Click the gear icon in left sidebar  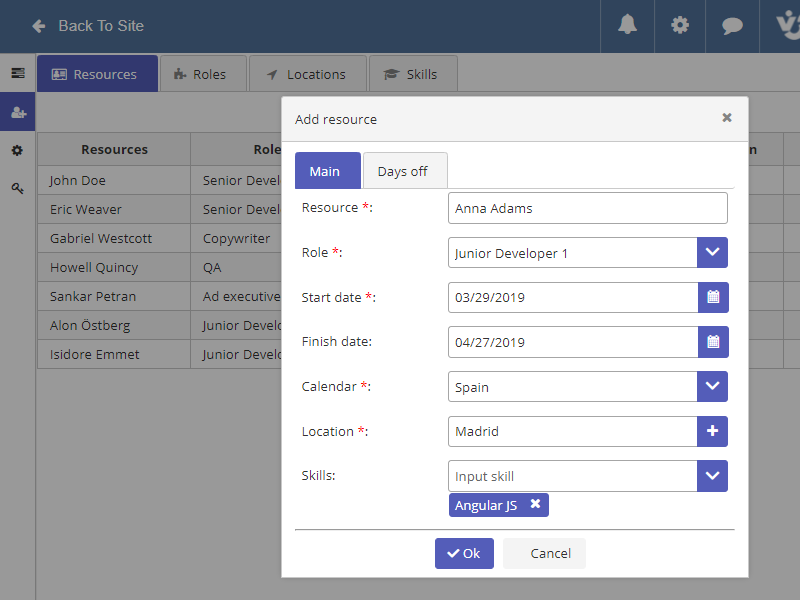(18, 150)
